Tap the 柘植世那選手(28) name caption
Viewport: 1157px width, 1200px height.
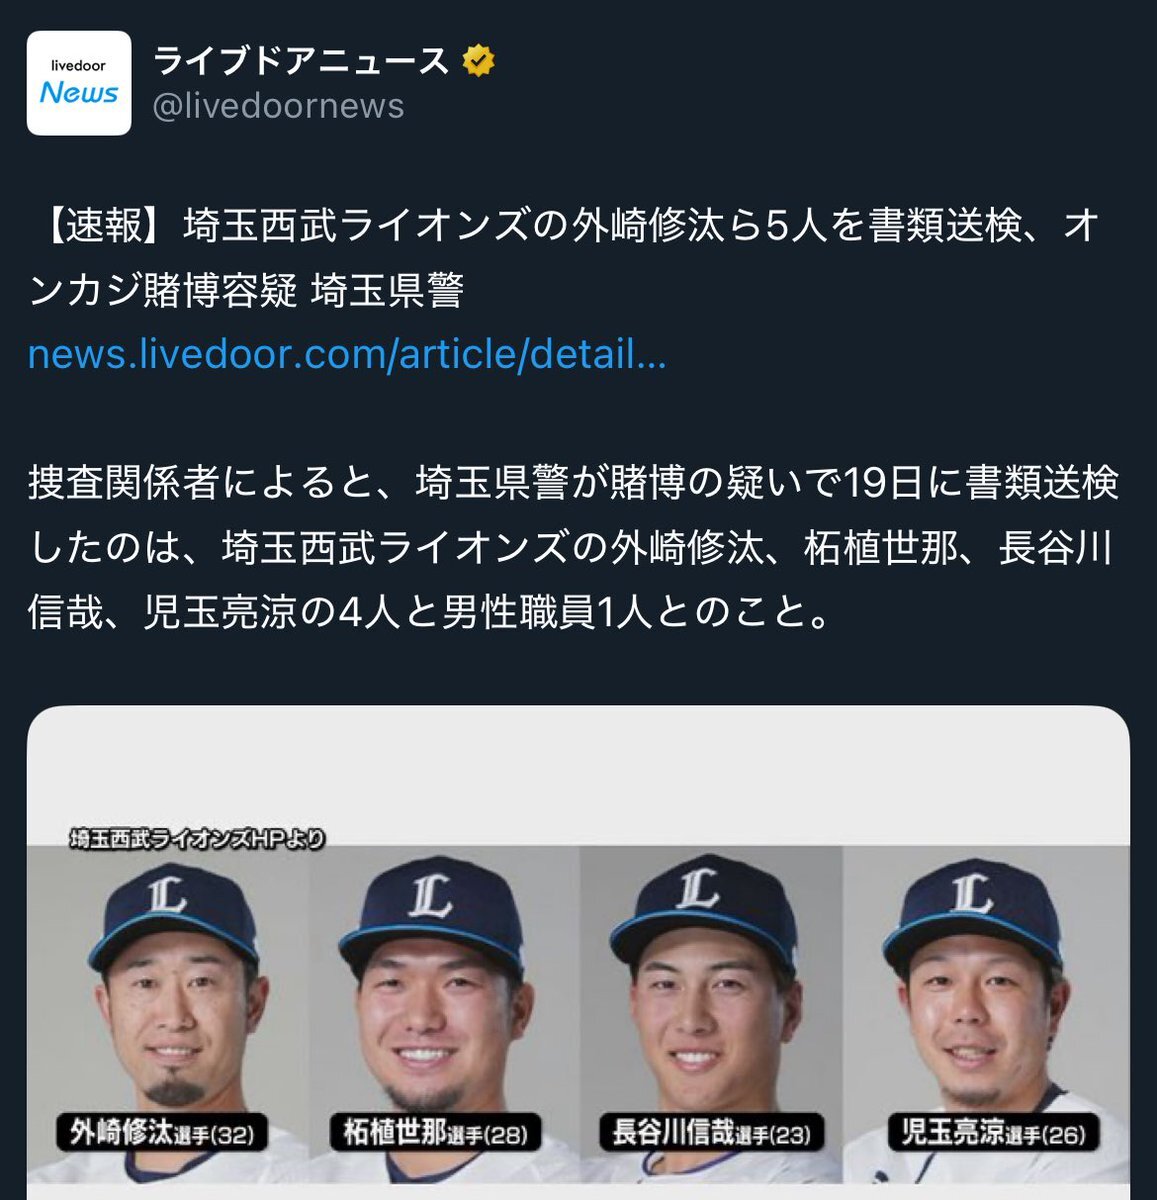click(x=435, y=1134)
